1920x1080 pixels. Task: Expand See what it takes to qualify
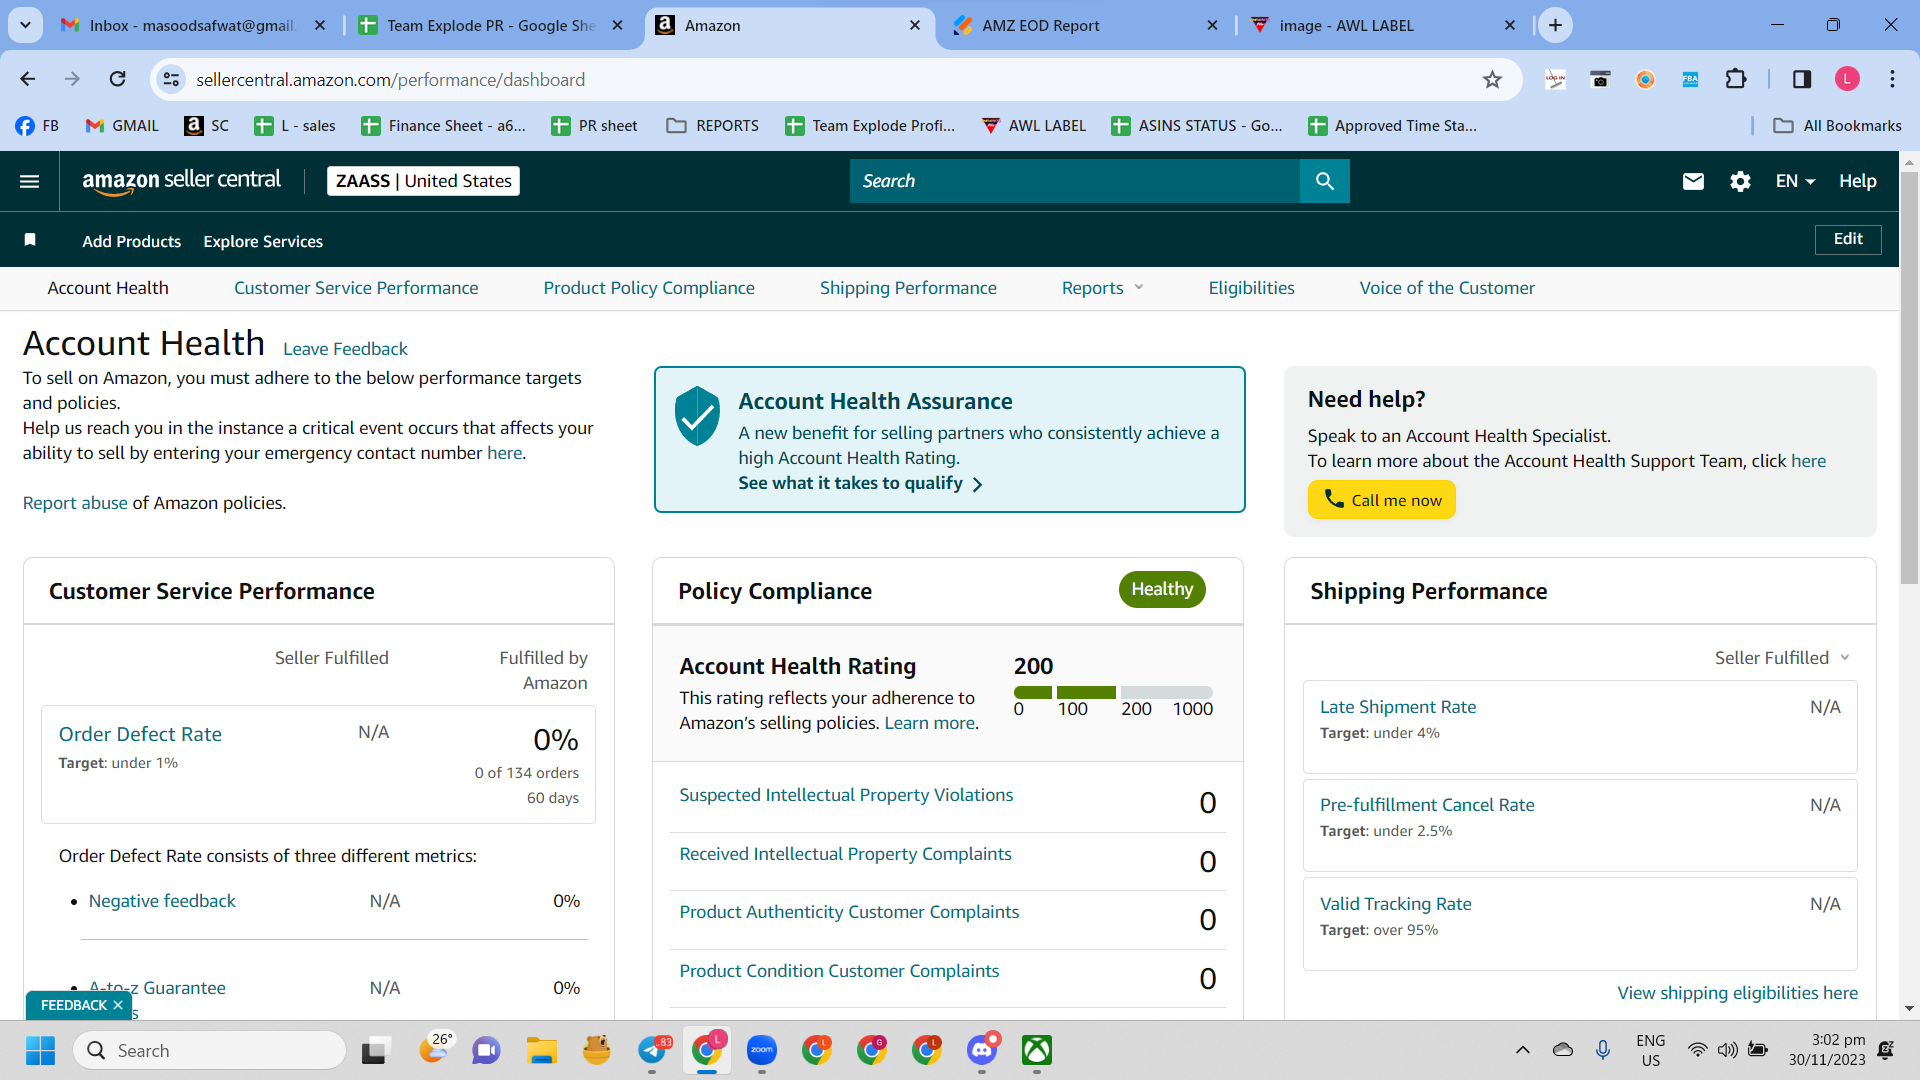[860, 484]
